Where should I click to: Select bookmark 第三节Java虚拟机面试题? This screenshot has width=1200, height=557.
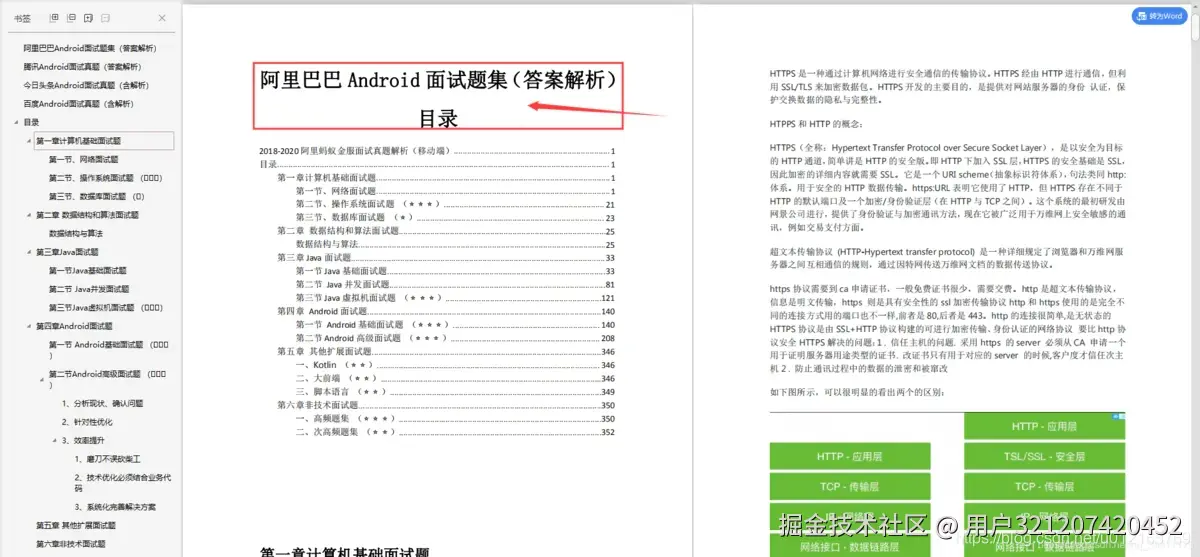coord(105,307)
